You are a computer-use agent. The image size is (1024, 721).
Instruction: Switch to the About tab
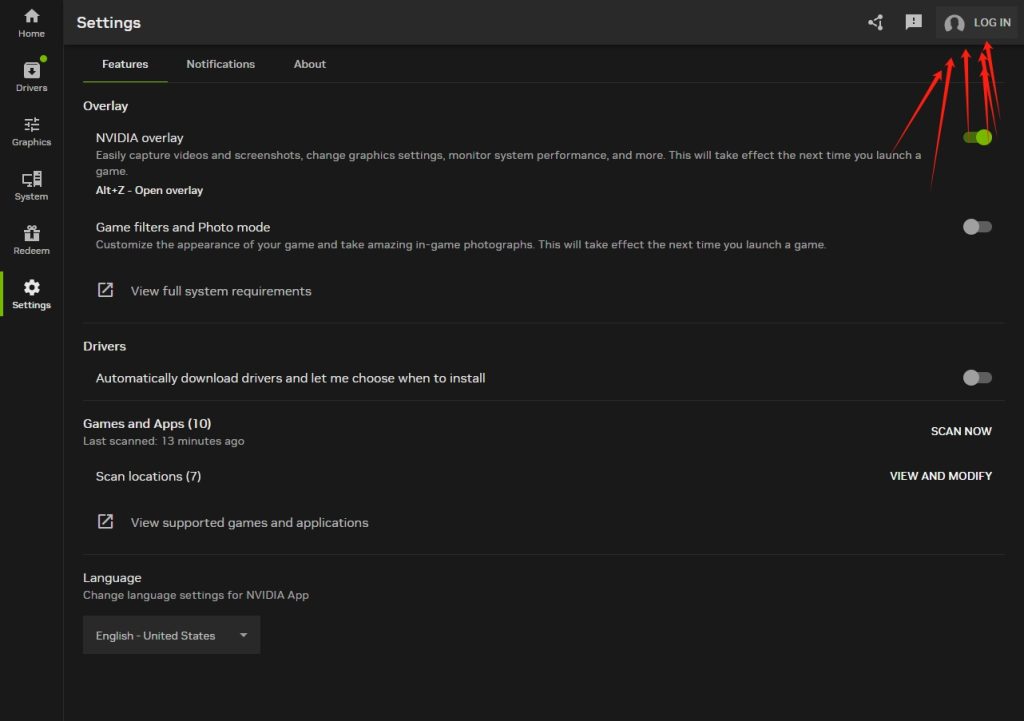pos(310,64)
